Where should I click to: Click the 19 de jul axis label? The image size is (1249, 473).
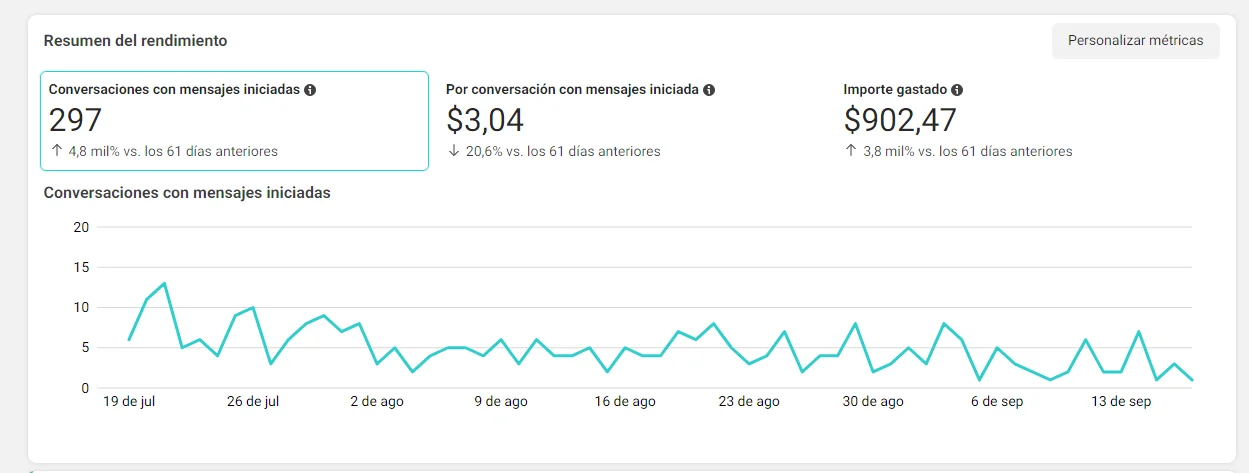130,402
